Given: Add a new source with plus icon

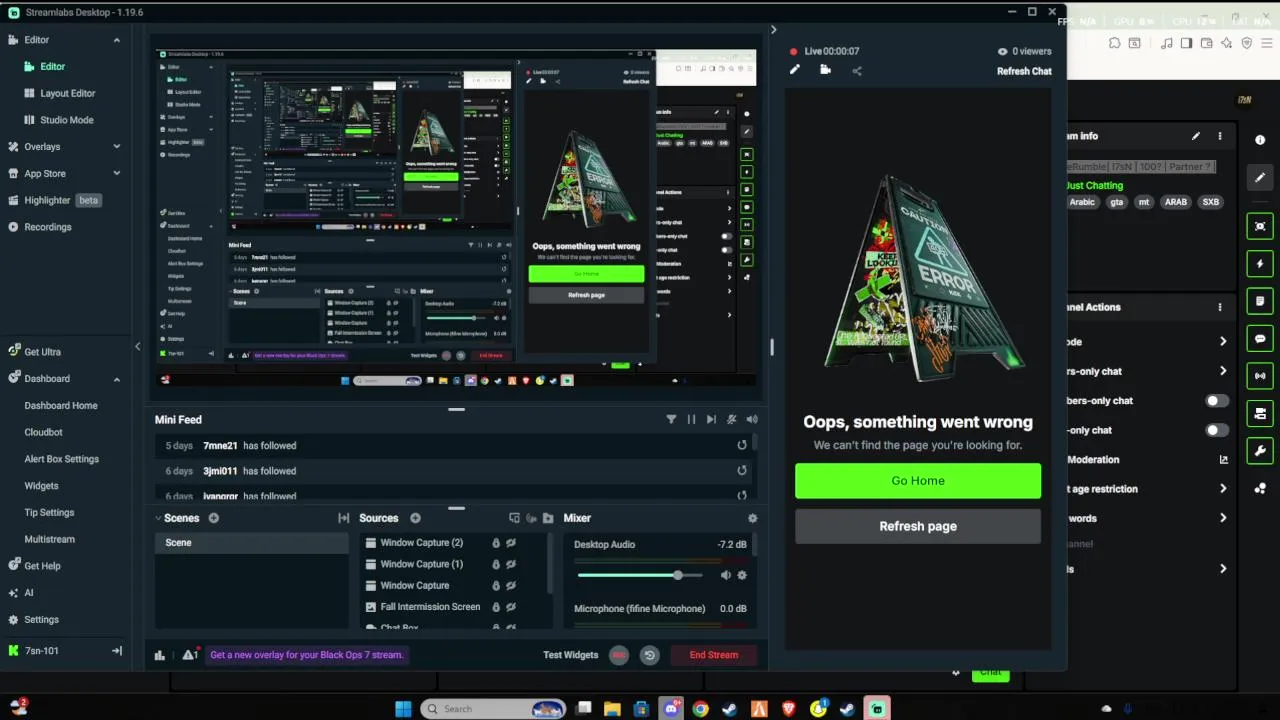Looking at the screenshot, I should coord(415,518).
